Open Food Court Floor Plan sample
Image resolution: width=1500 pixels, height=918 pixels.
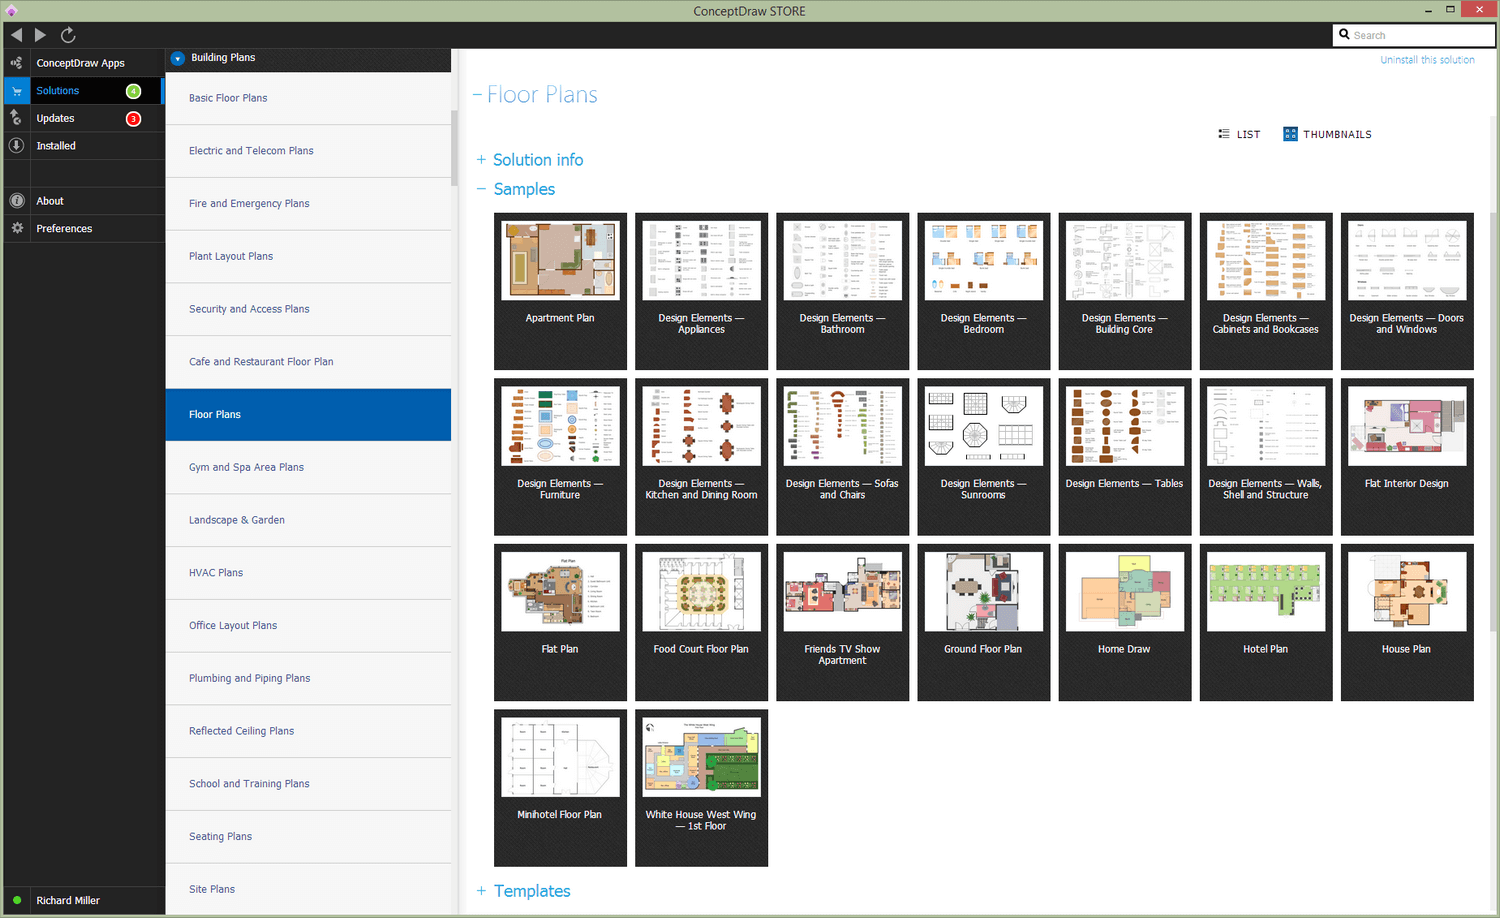tap(701, 622)
